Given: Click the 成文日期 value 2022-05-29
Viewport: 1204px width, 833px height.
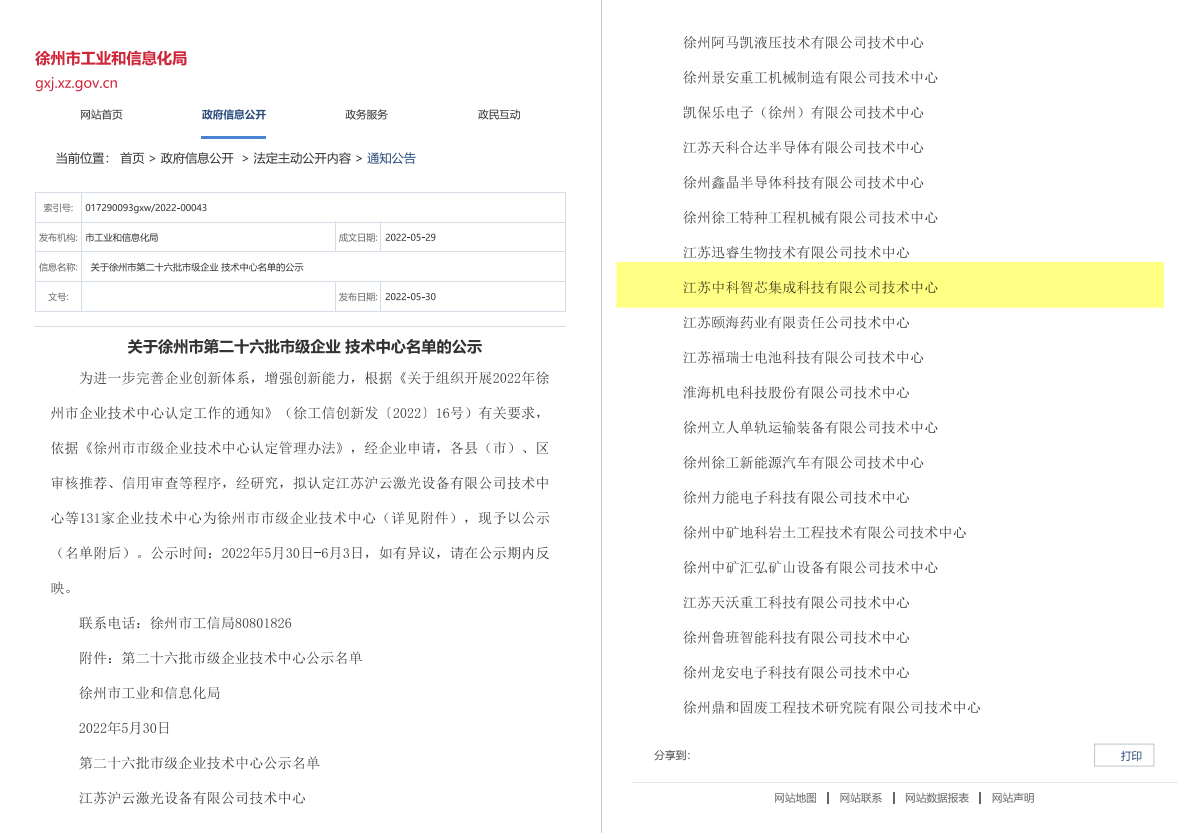Looking at the screenshot, I should tap(410, 237).
